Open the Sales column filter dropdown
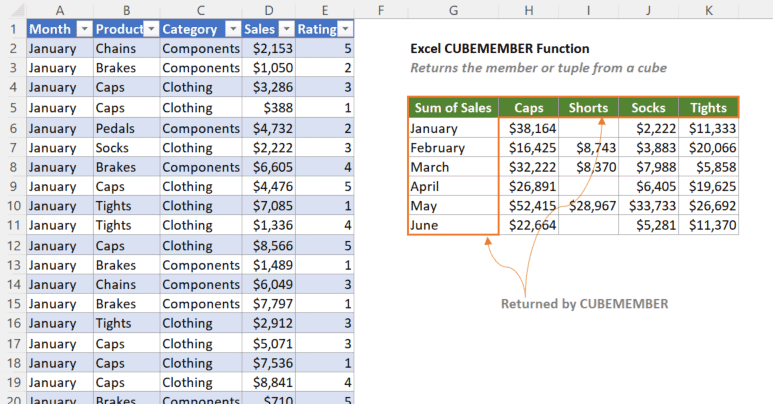This screenshot has width=773, height=404. click(284, 29)
